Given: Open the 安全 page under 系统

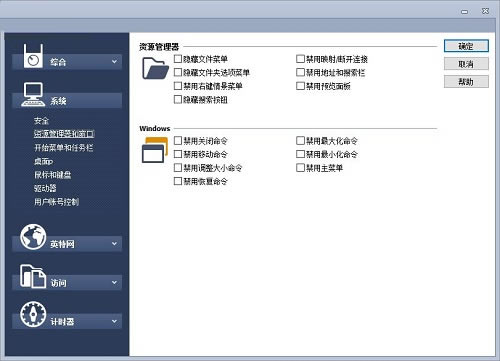Looking at the screenshot, I should click(x=41, y=120).
